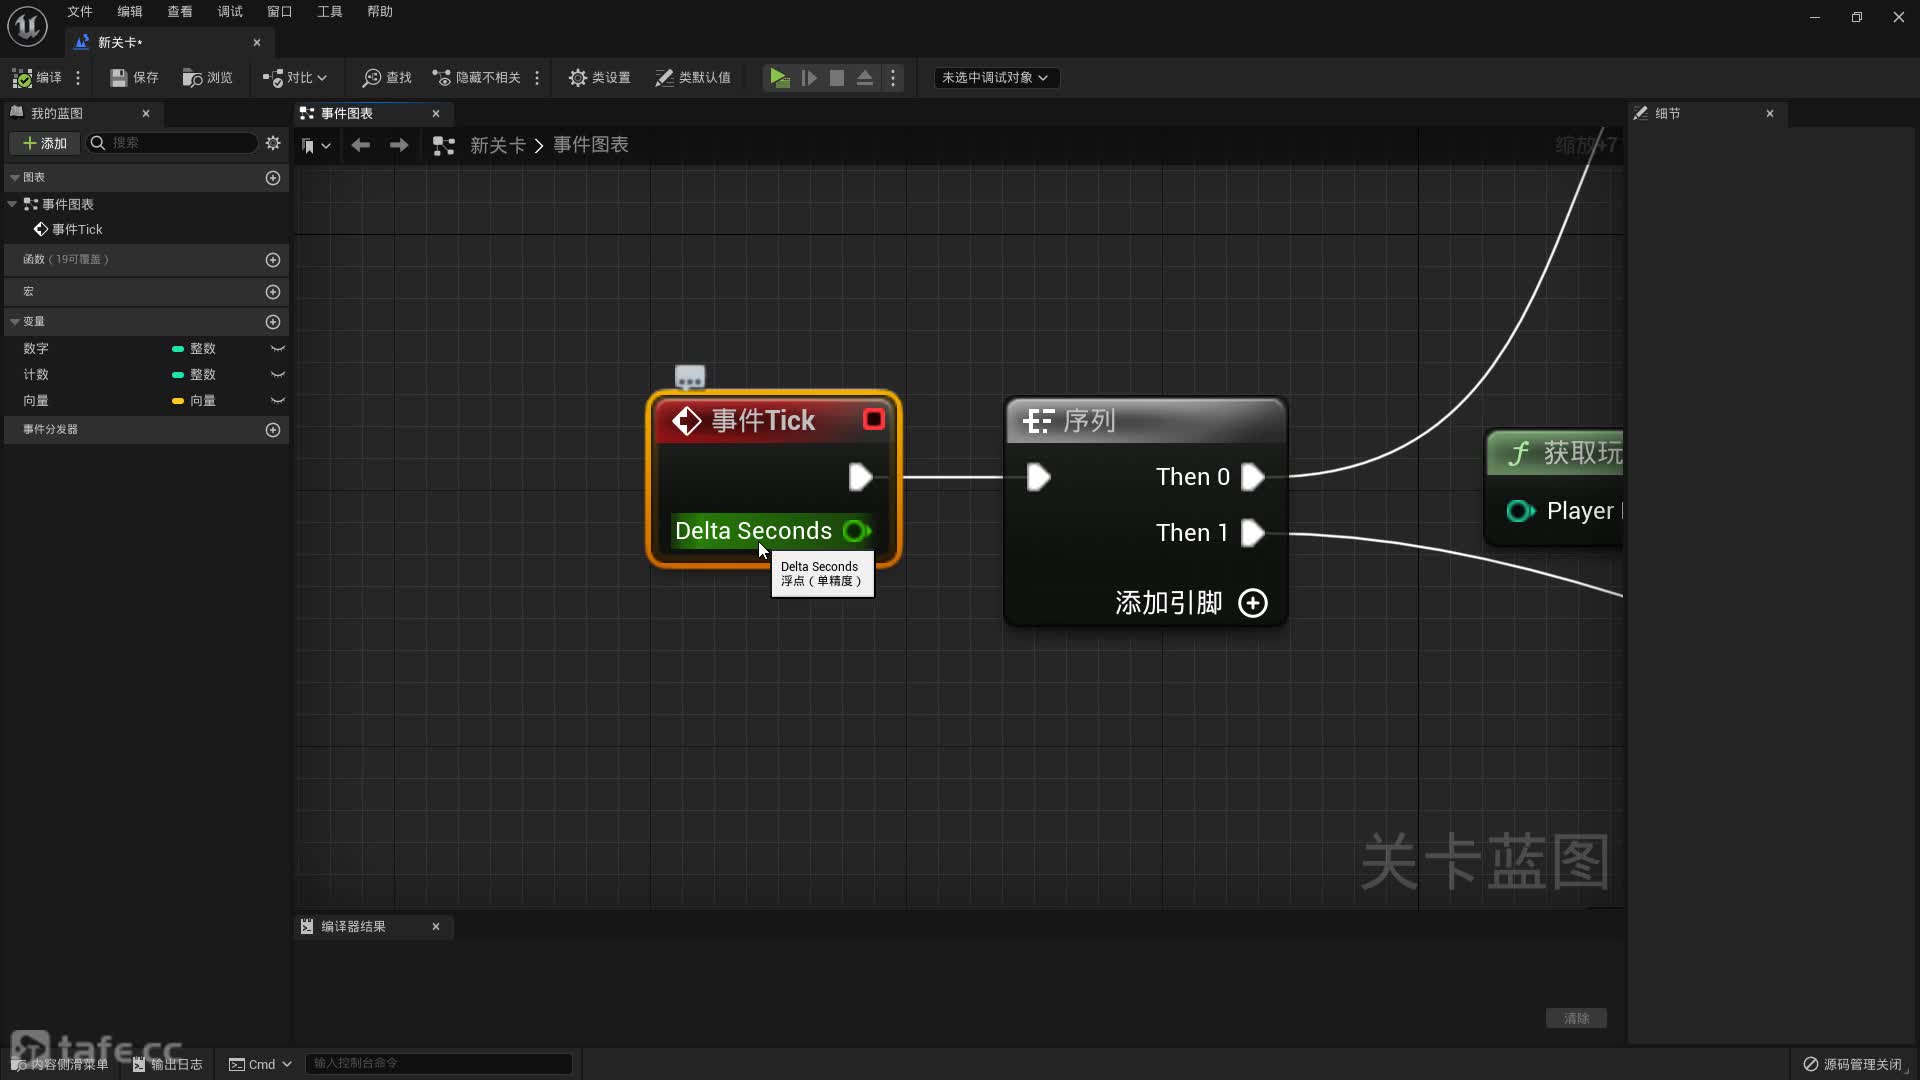Open the 查看 menu in menu bar
Viewport: 1920px width, 1080px height.
pyautogui.click(x=179, y=12)
